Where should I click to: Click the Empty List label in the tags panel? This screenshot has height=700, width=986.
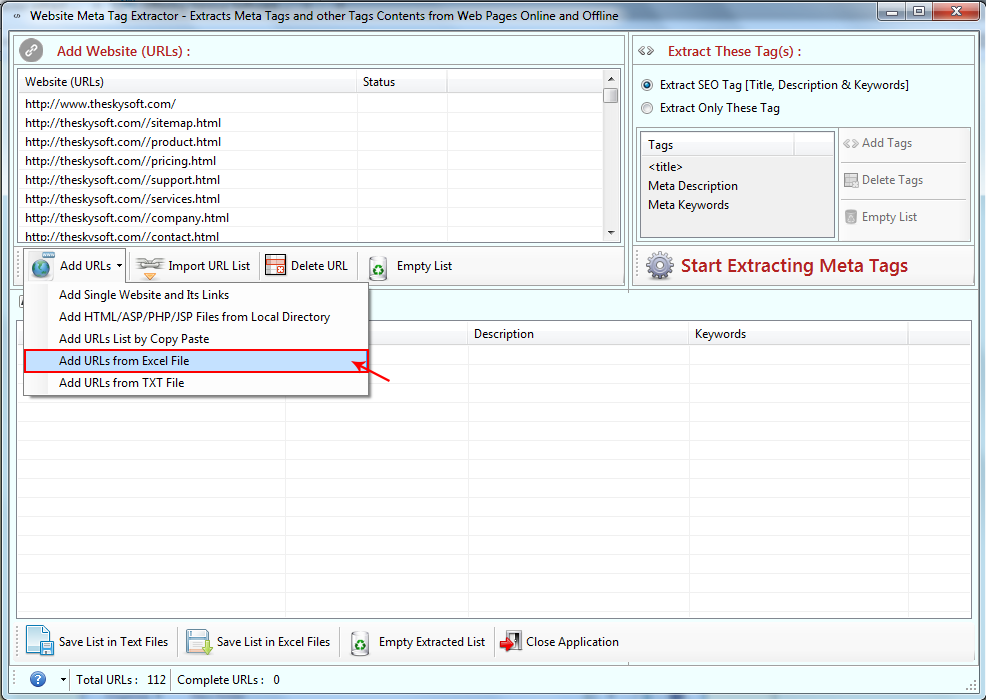tap(889, 217)
